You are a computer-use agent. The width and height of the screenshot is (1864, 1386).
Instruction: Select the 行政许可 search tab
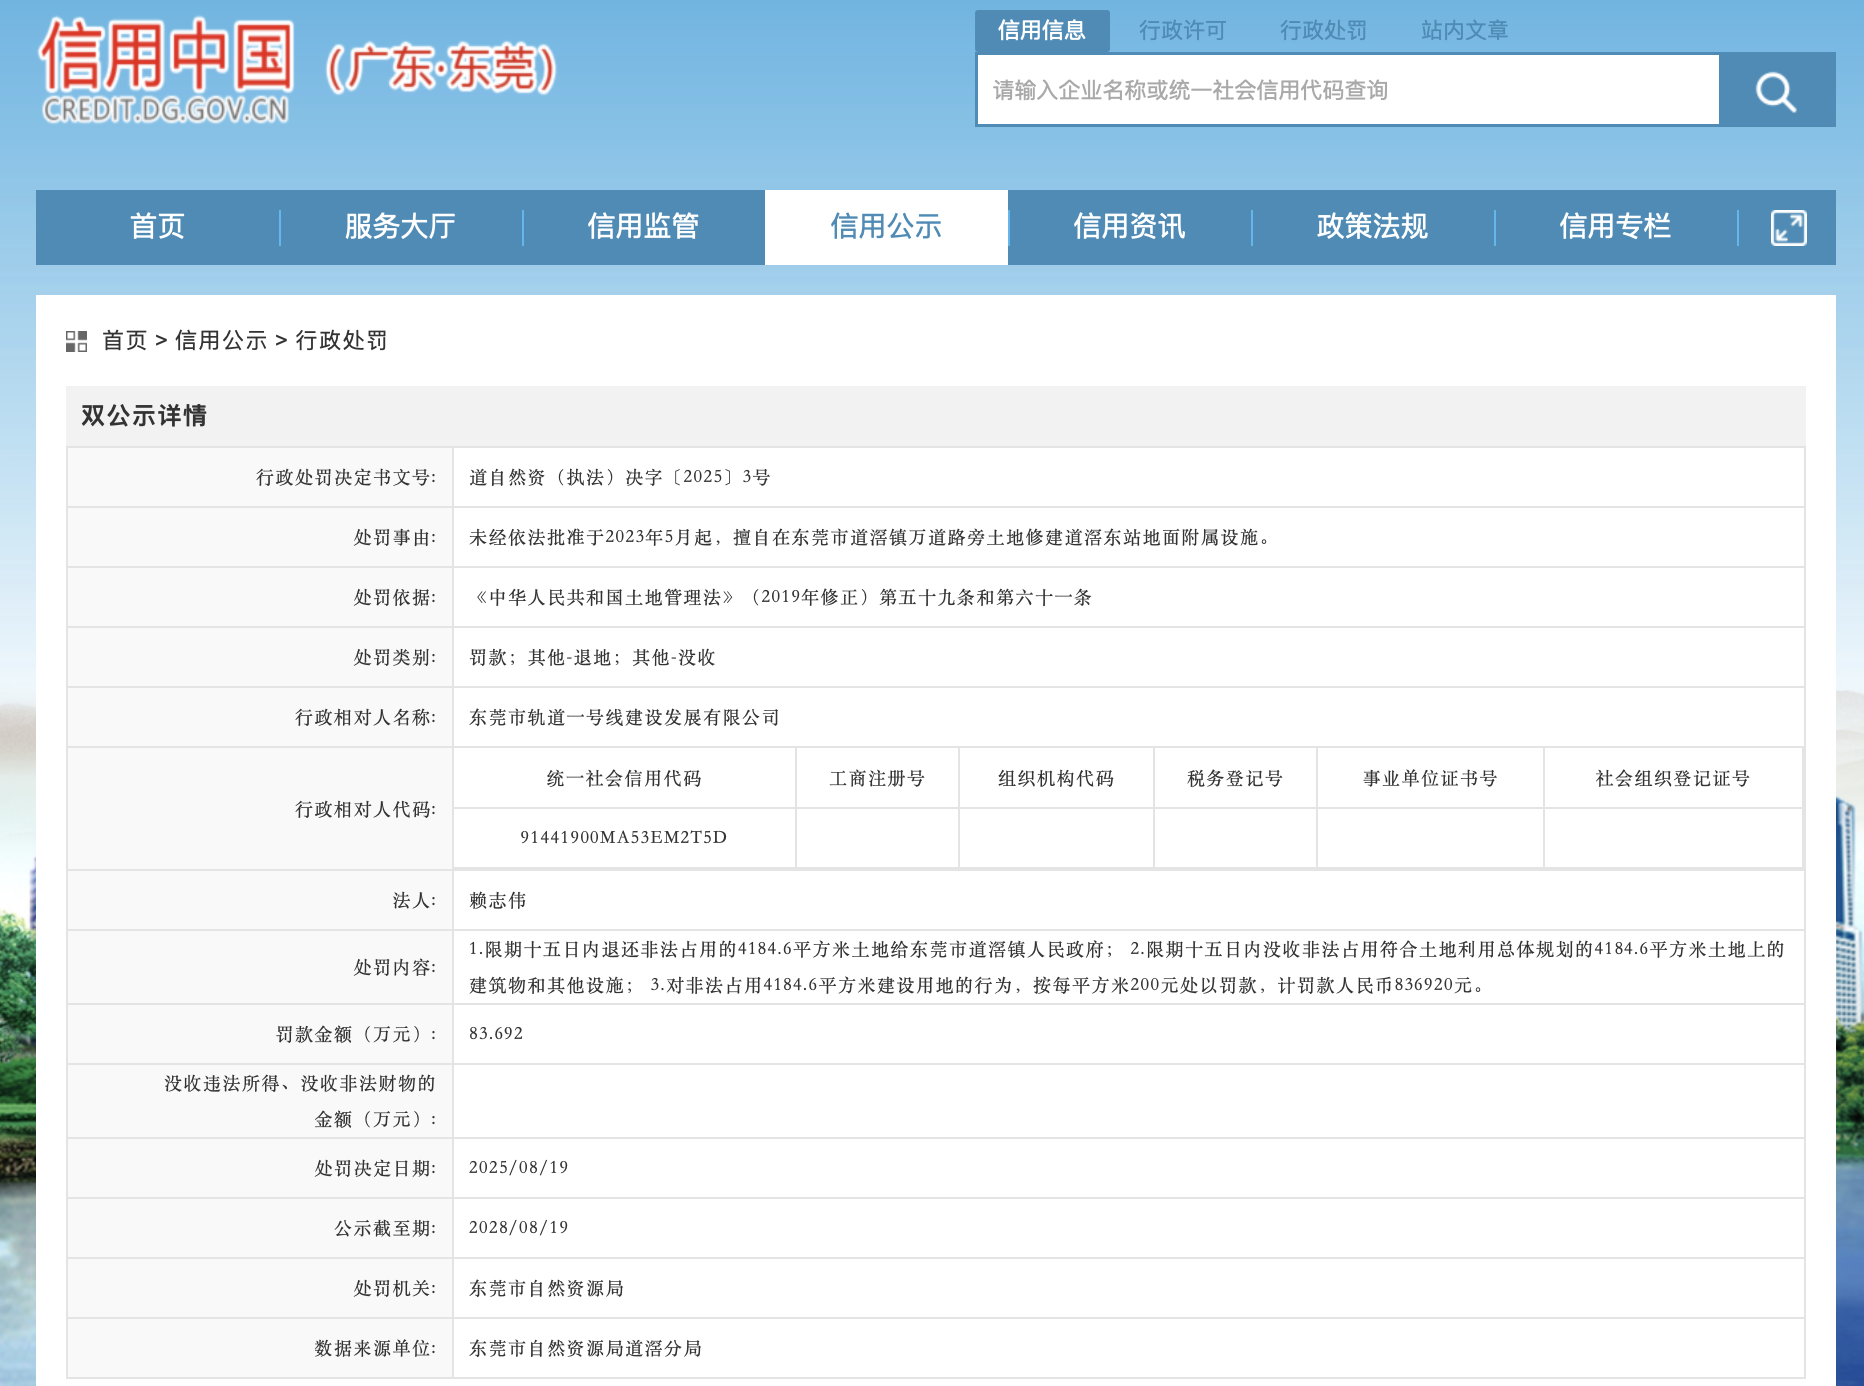click(x=1182, y=31)
